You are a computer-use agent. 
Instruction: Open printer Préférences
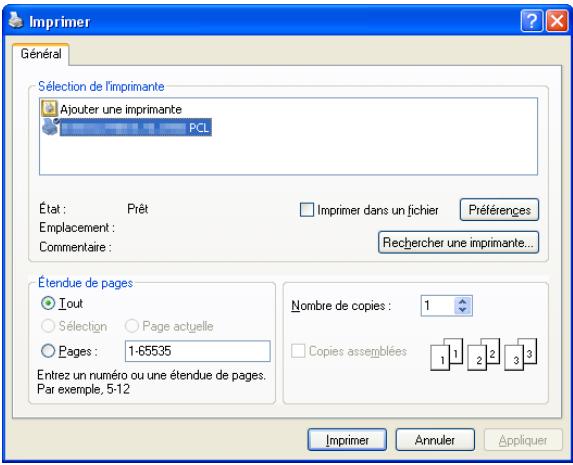[499, 210]
